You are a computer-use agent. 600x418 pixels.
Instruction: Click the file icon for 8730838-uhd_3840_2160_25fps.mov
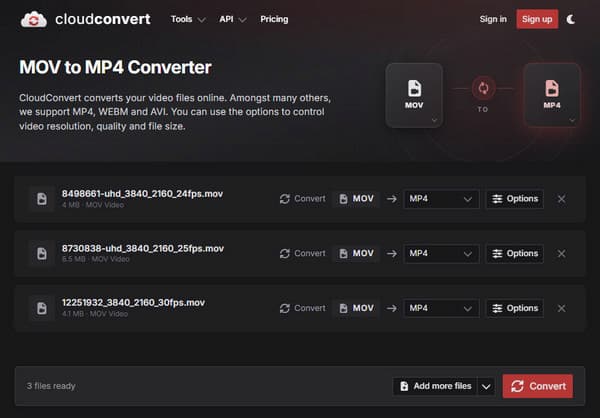point(42,253)
